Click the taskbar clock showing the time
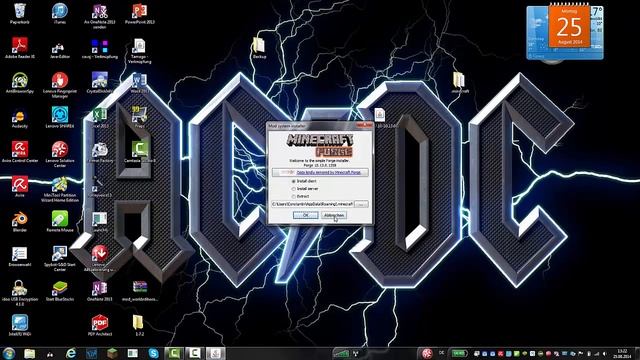The width and height of the screenshot is (640, 360). 622,353
